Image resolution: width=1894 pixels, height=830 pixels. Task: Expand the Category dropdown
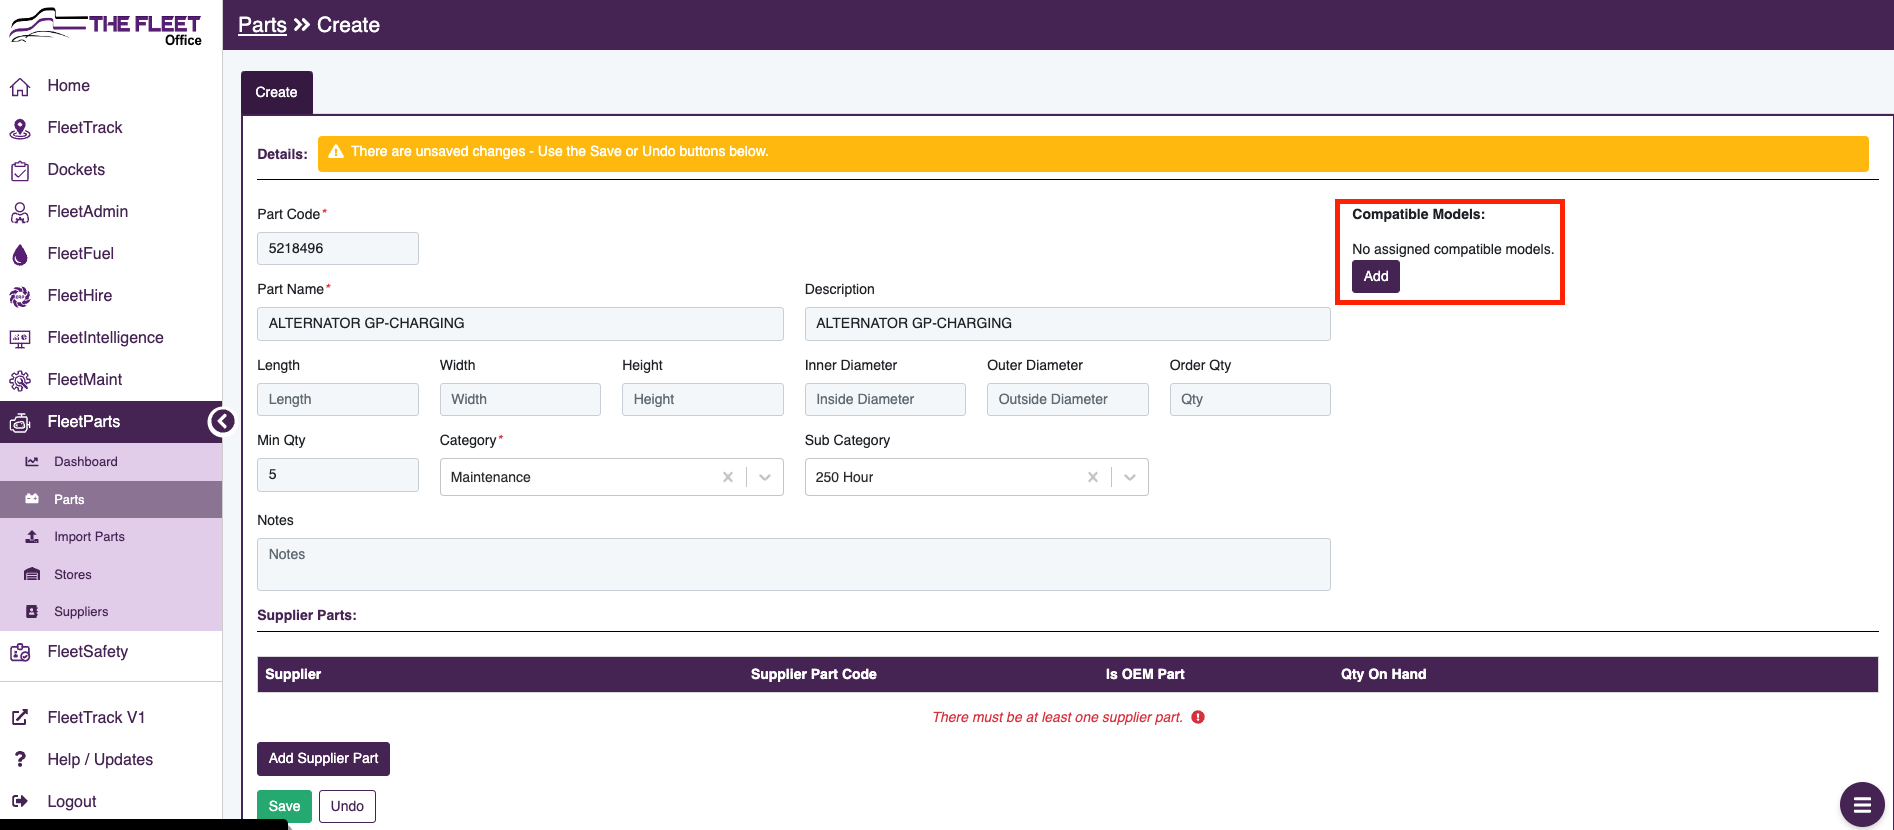pyautogui.click(x=765, y=477)
